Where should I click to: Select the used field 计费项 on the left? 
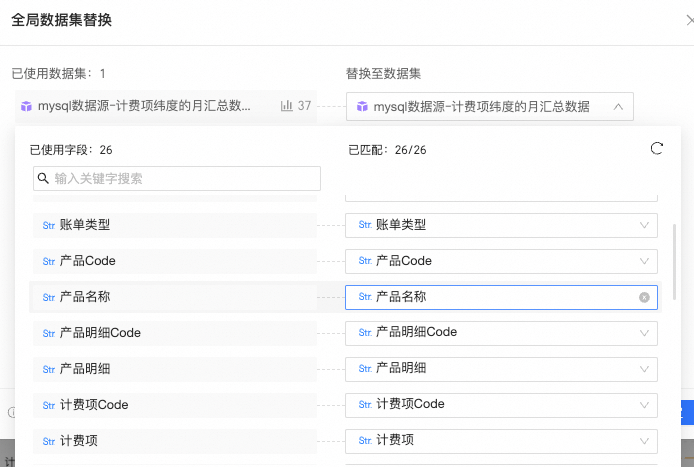(175, 441)
